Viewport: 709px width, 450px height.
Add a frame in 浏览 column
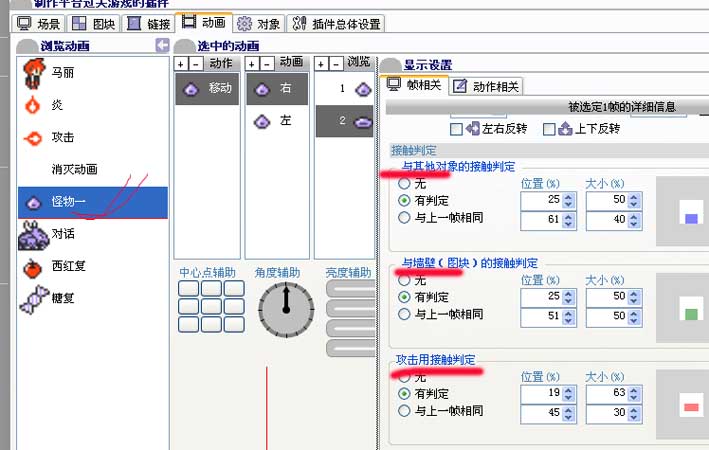(x=321, y=64)
